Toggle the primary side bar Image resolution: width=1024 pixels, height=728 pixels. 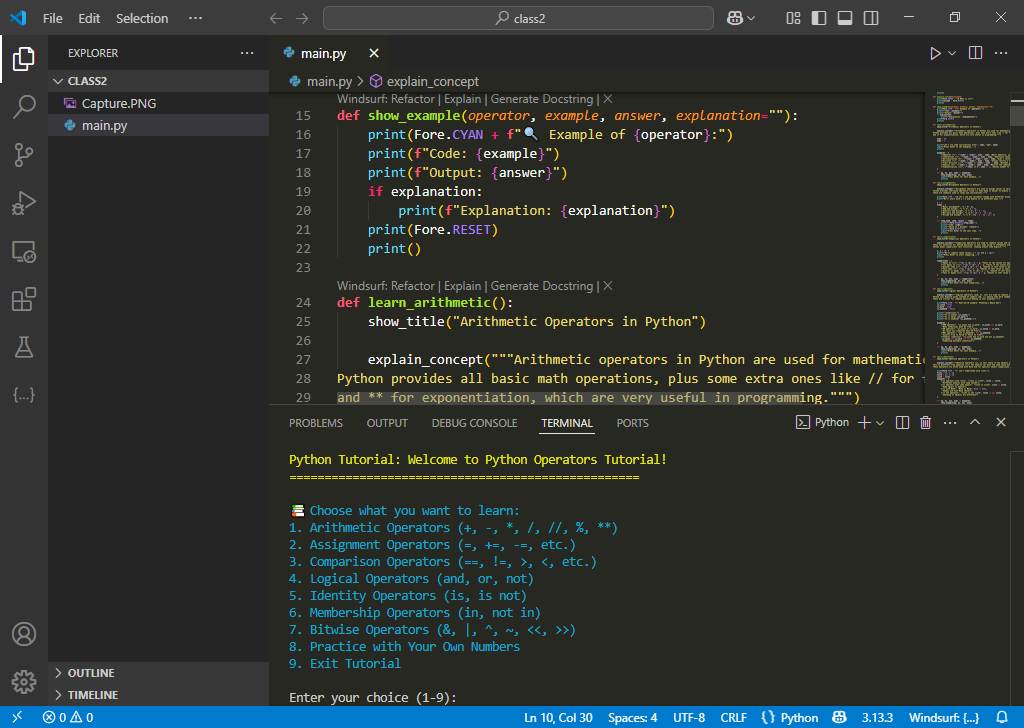818,18
